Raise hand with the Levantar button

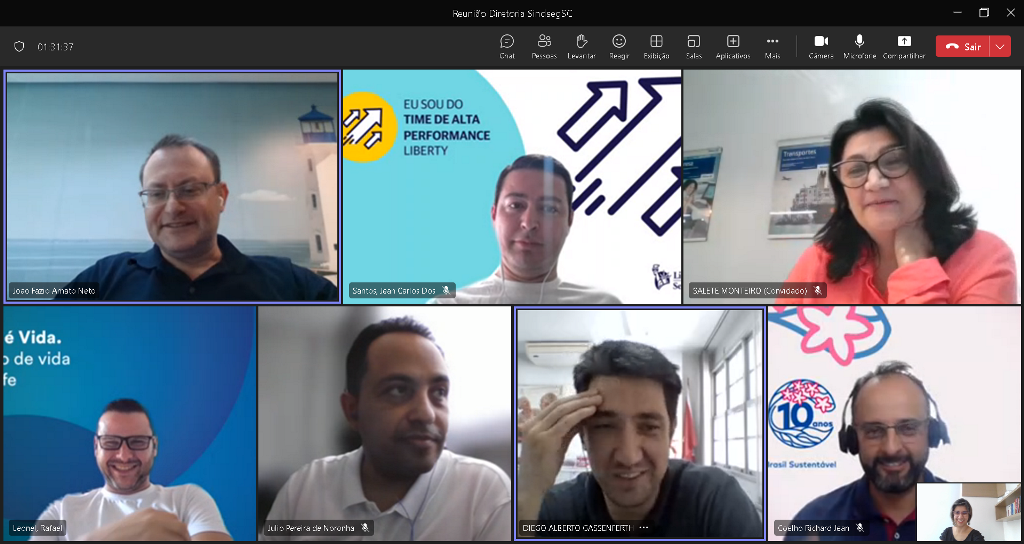coord(581,46)
